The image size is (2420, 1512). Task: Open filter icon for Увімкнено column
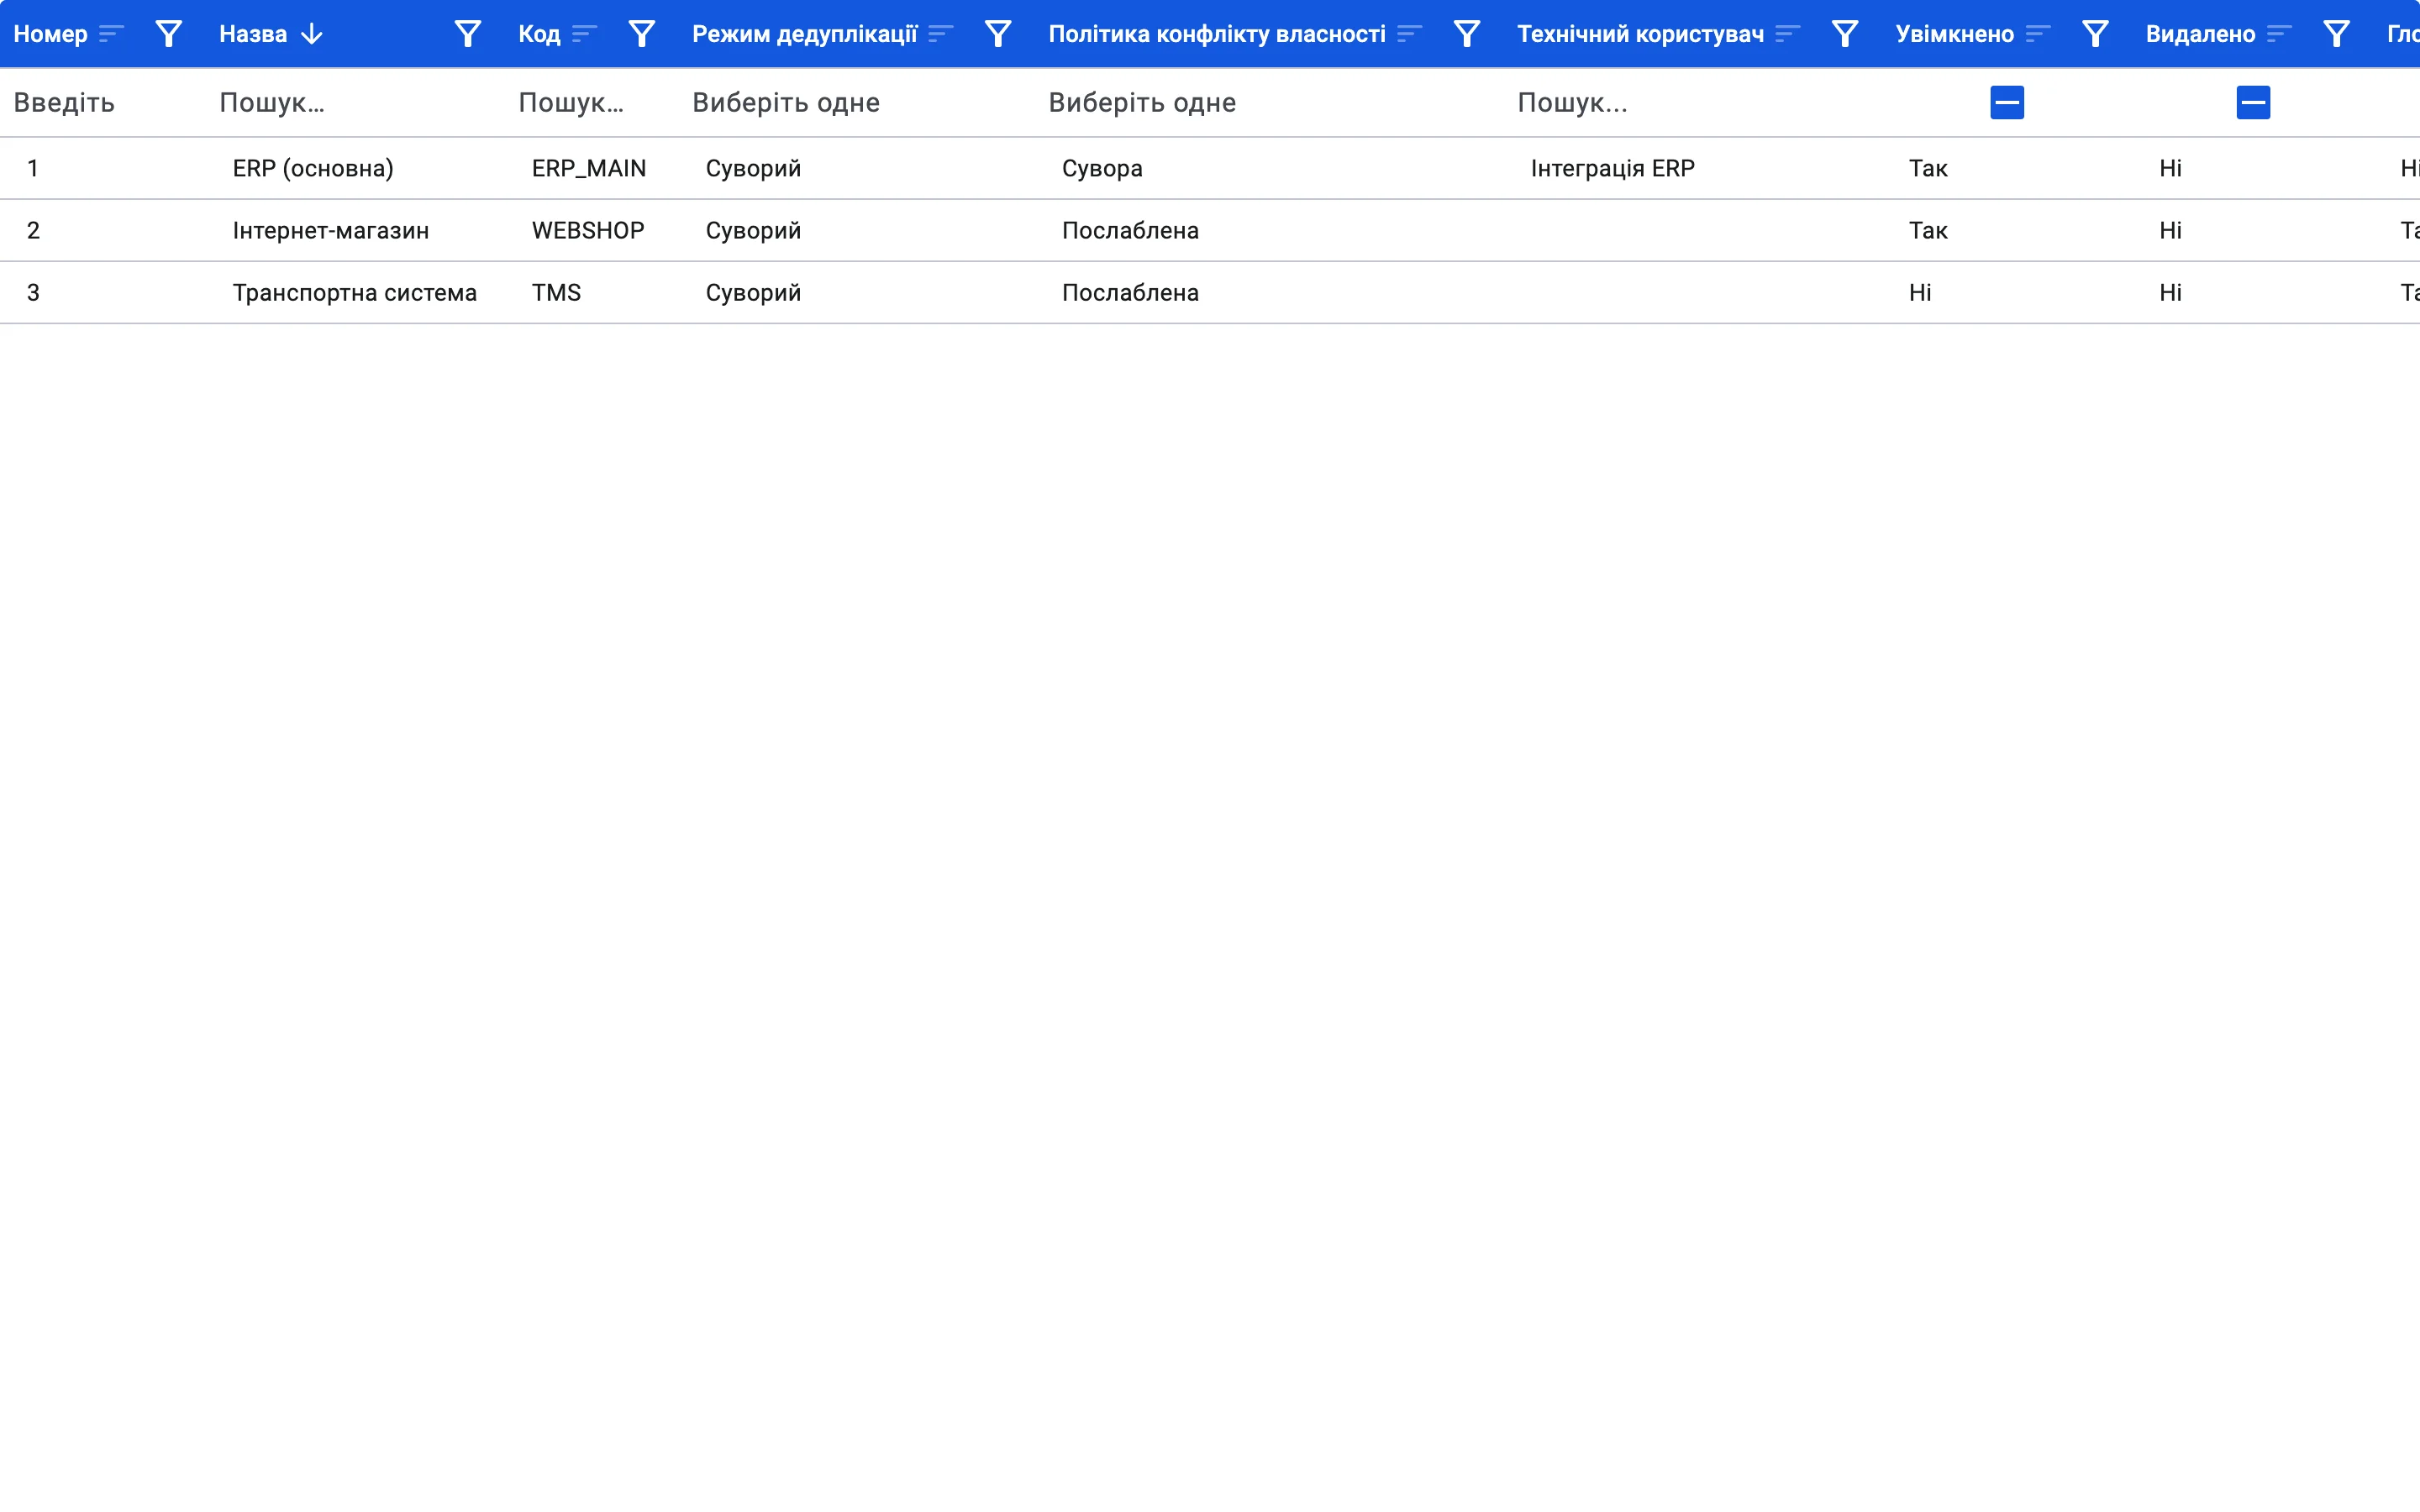2095,34
